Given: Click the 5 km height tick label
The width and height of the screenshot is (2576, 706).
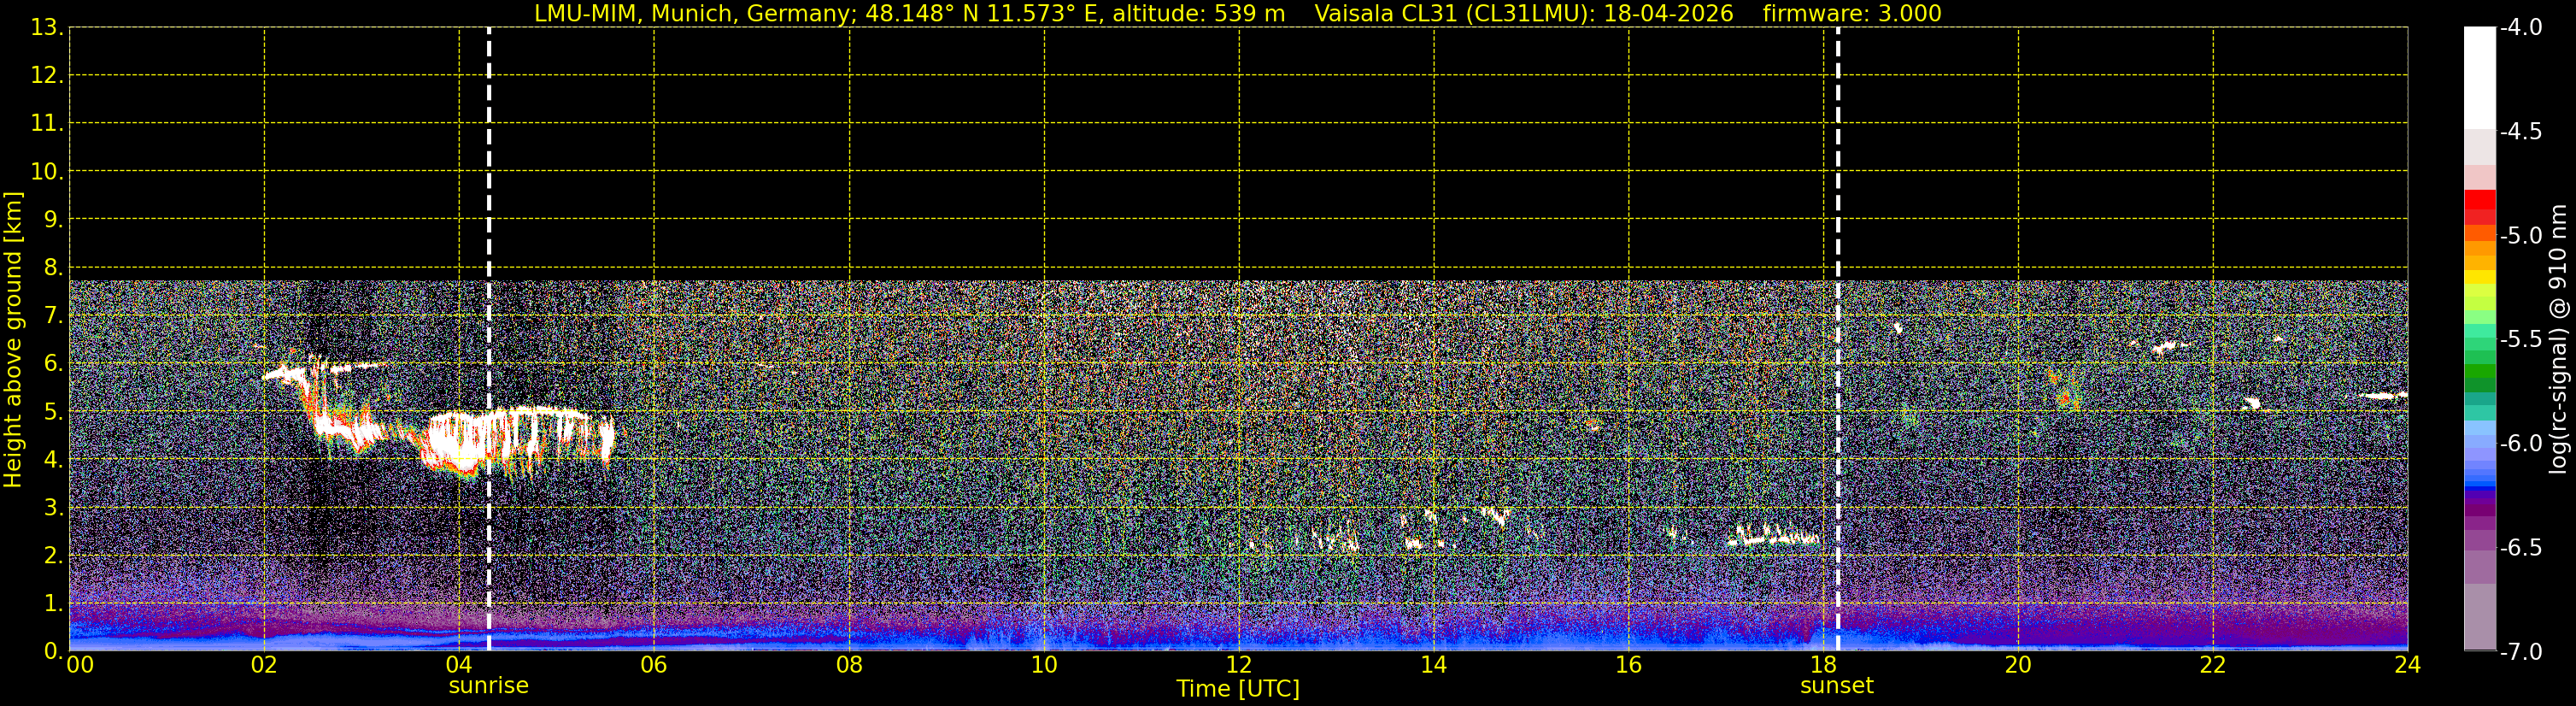Looking at the screenshot, I should [x=51, y=412].
